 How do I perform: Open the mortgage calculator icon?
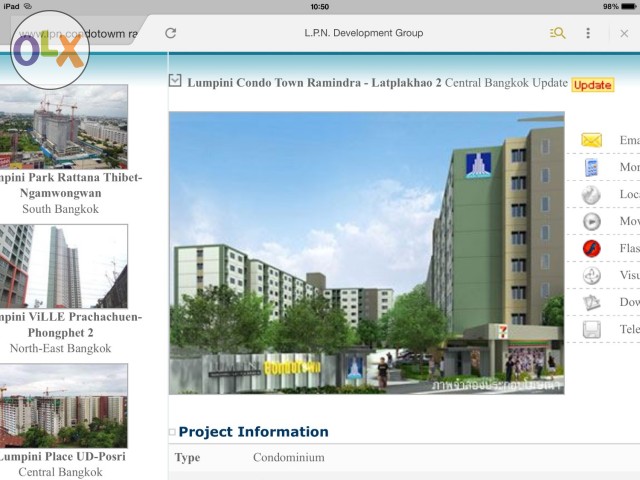pos(592,167)
